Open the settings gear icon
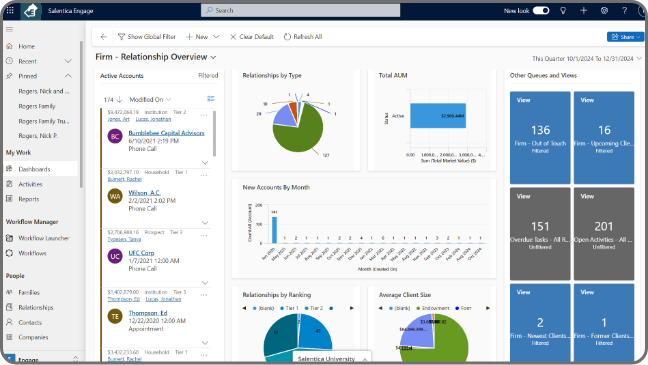 point(604,10)
